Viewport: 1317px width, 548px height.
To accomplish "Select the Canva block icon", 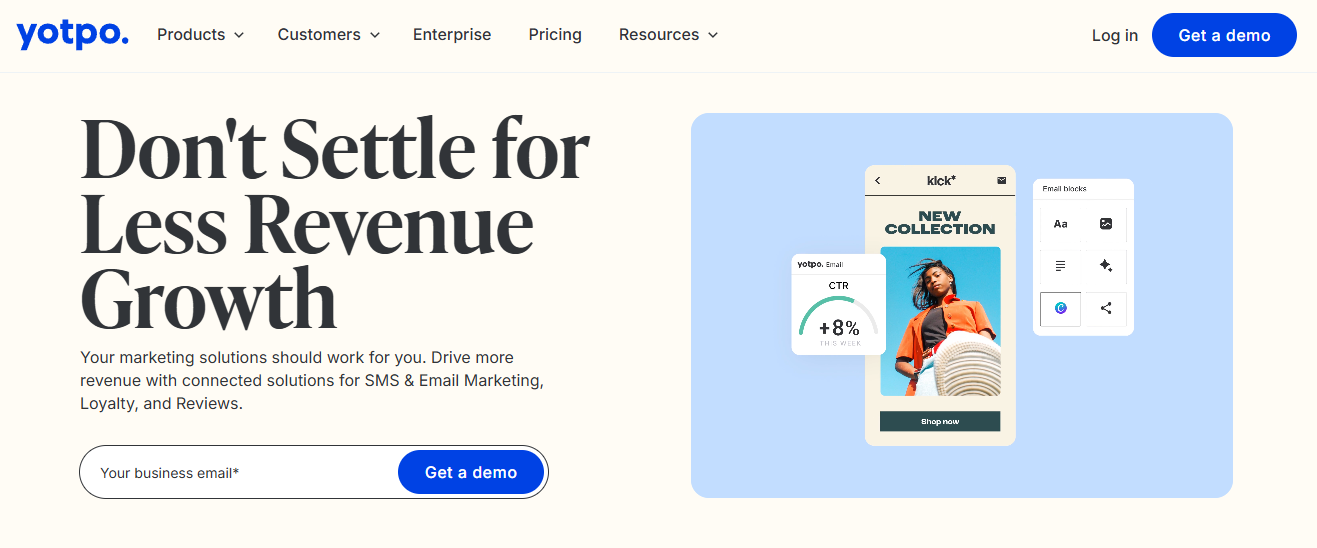I will click(x=1060, y=308).
